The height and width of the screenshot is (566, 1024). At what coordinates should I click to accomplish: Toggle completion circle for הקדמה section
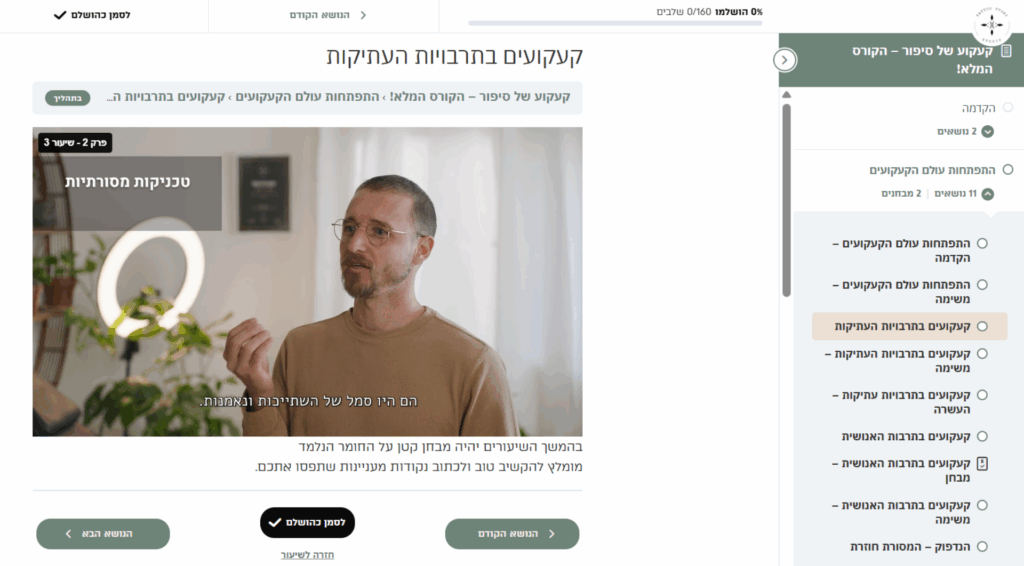click(1008, 107)
